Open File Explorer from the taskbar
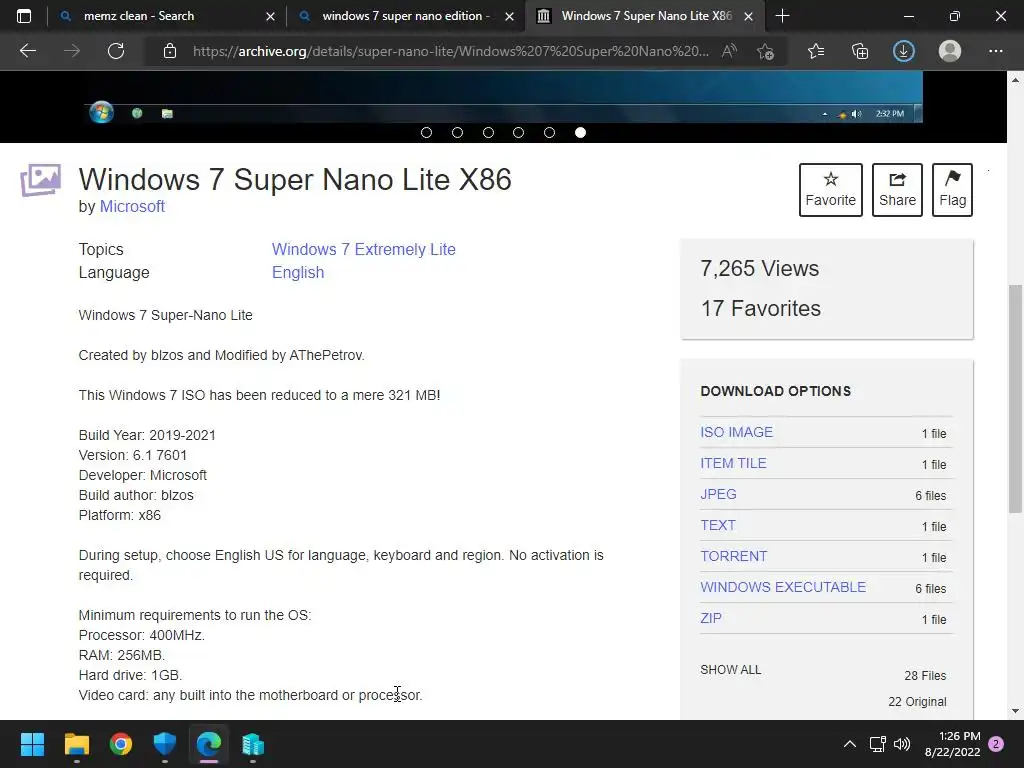This screenshot has height=768, width=1024. pyautogui.click(x=76, y=744)
